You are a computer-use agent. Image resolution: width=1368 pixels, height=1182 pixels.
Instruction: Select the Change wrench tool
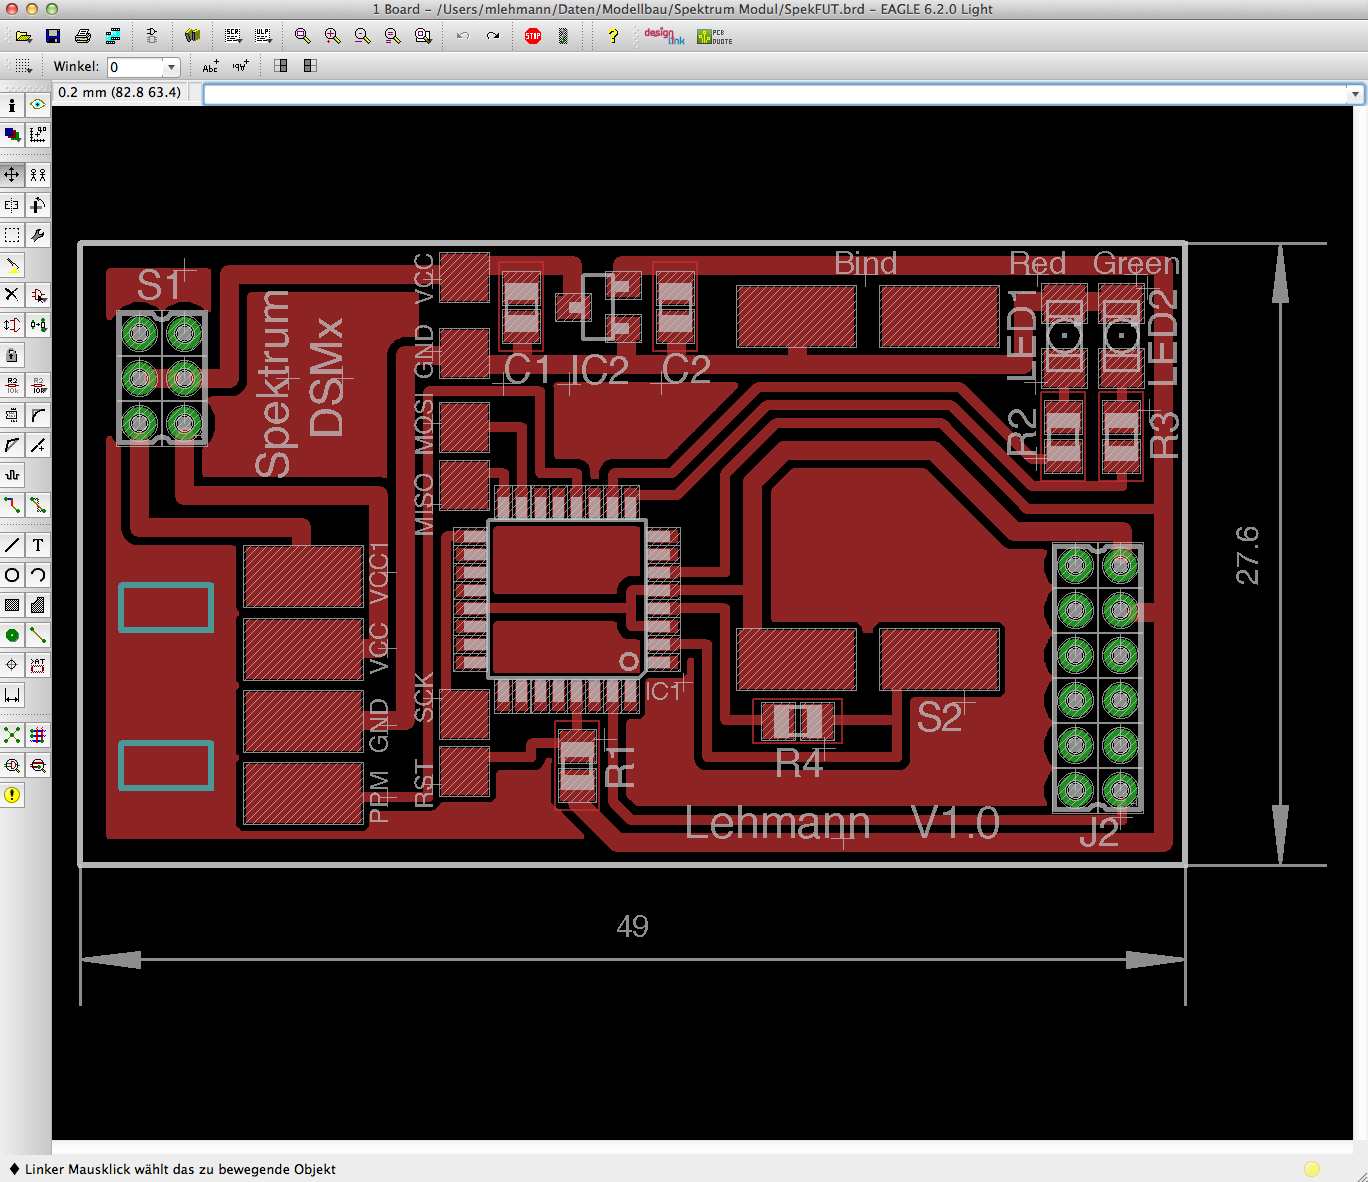38,235
